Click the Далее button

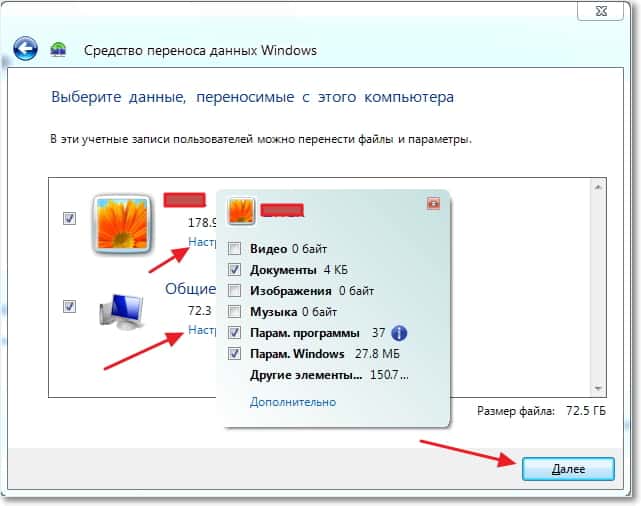[568, 469]
